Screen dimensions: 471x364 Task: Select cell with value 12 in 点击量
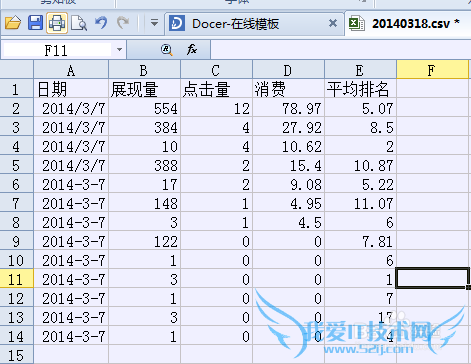click(216, 108)
